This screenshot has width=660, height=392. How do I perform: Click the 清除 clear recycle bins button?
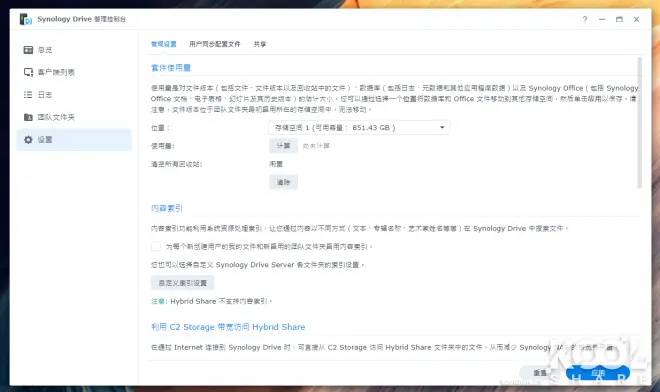283,182
